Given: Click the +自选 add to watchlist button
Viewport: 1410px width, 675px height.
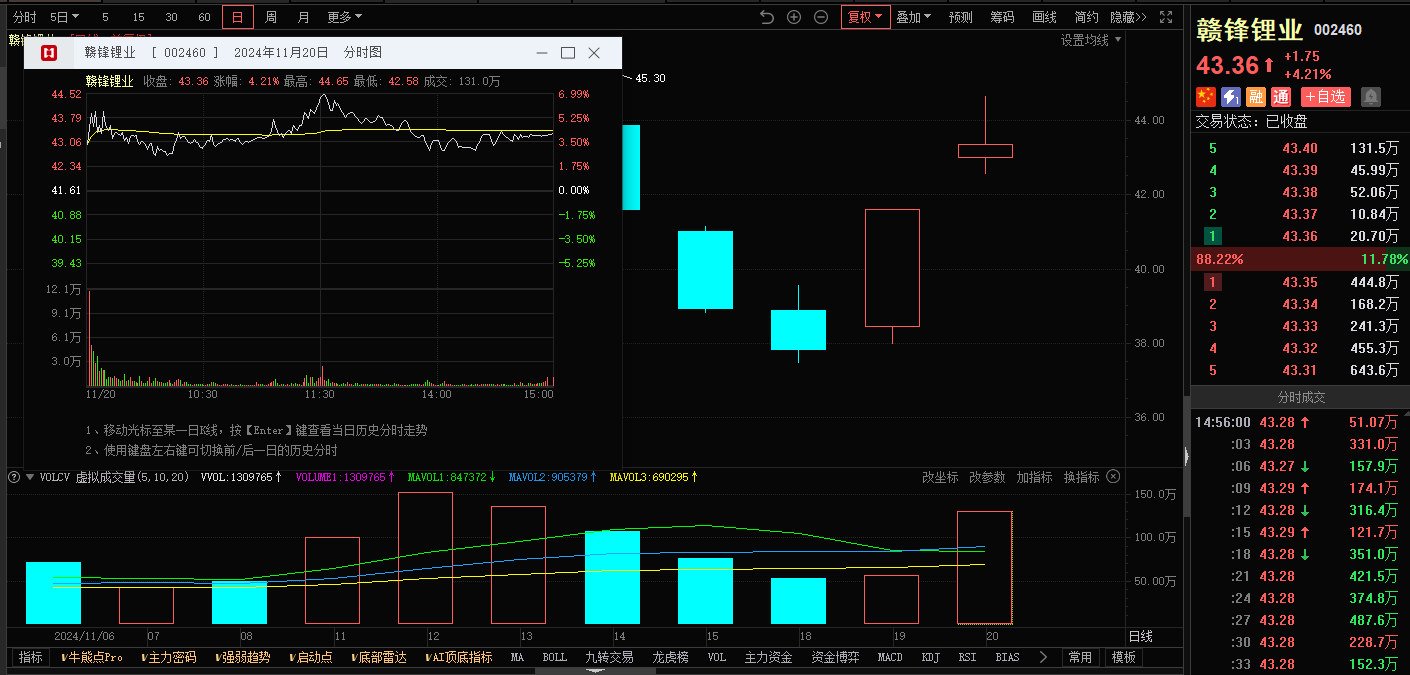Looking at the screenshot, I should click(x=1325, y=97).
